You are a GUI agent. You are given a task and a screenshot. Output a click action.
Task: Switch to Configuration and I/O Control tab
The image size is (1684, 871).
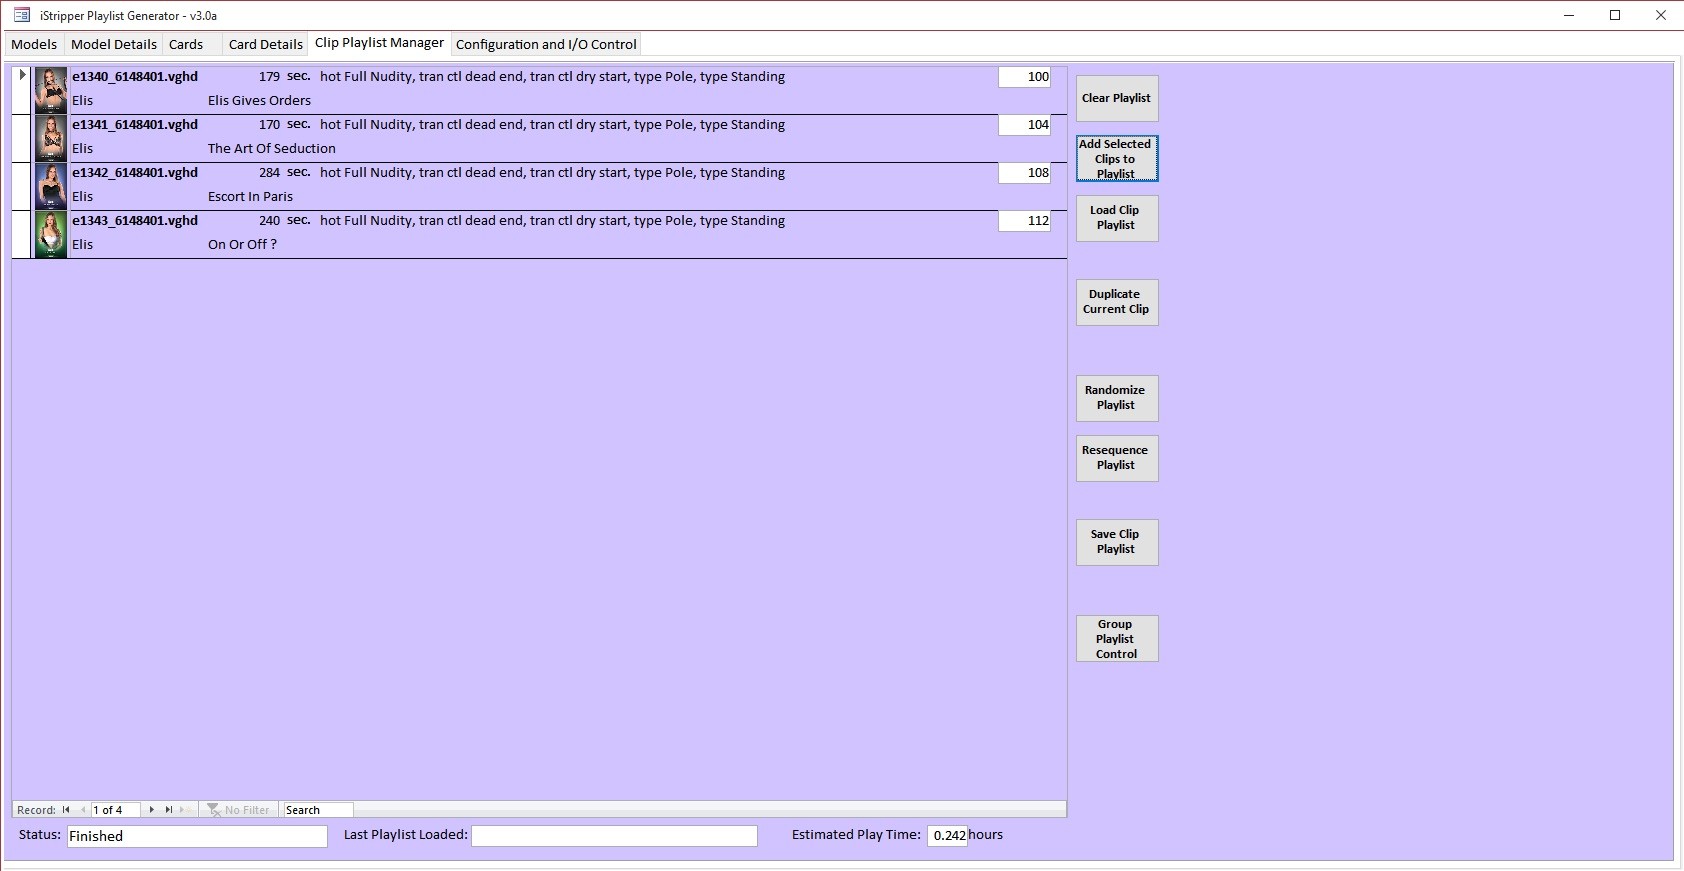pyautogui.click(x=546, y=44)
